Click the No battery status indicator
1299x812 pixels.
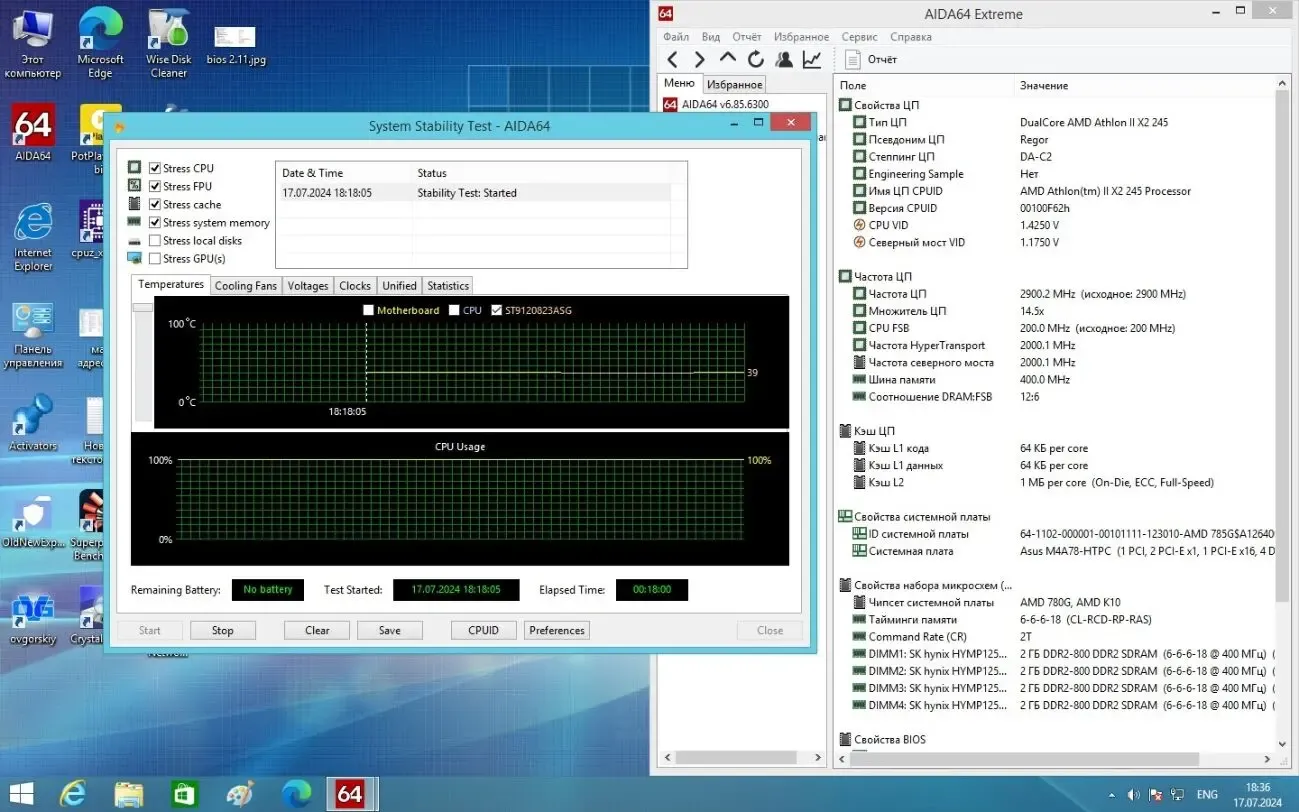[267, 589]
